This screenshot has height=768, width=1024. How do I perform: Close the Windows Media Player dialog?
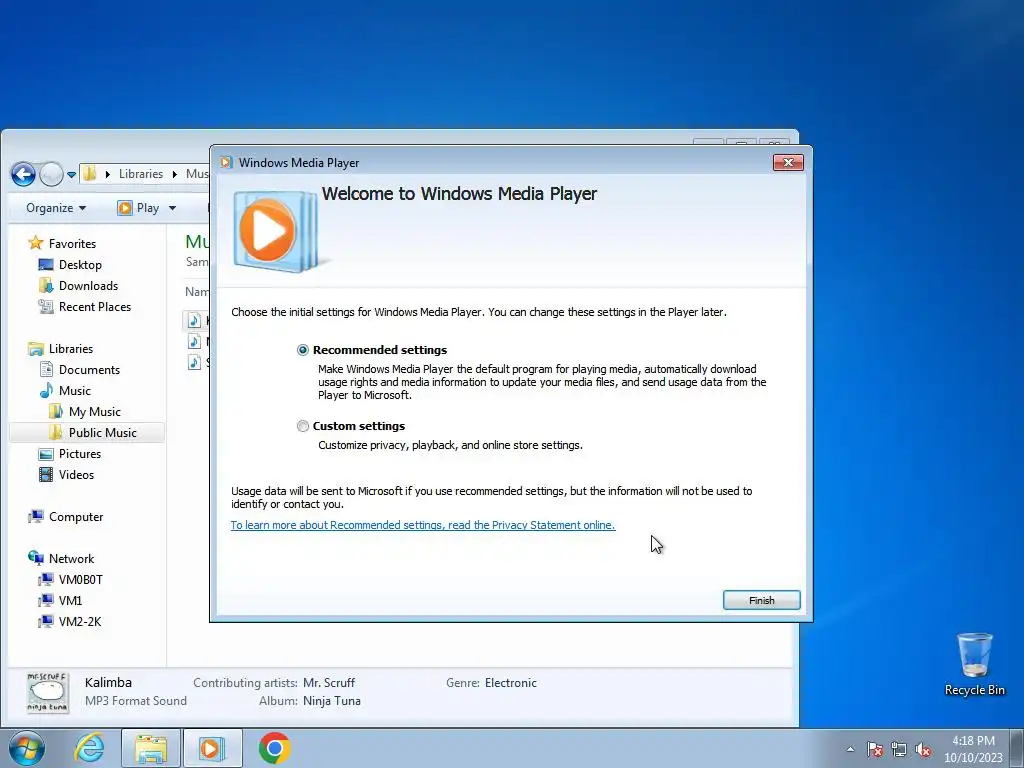(788, 163)
